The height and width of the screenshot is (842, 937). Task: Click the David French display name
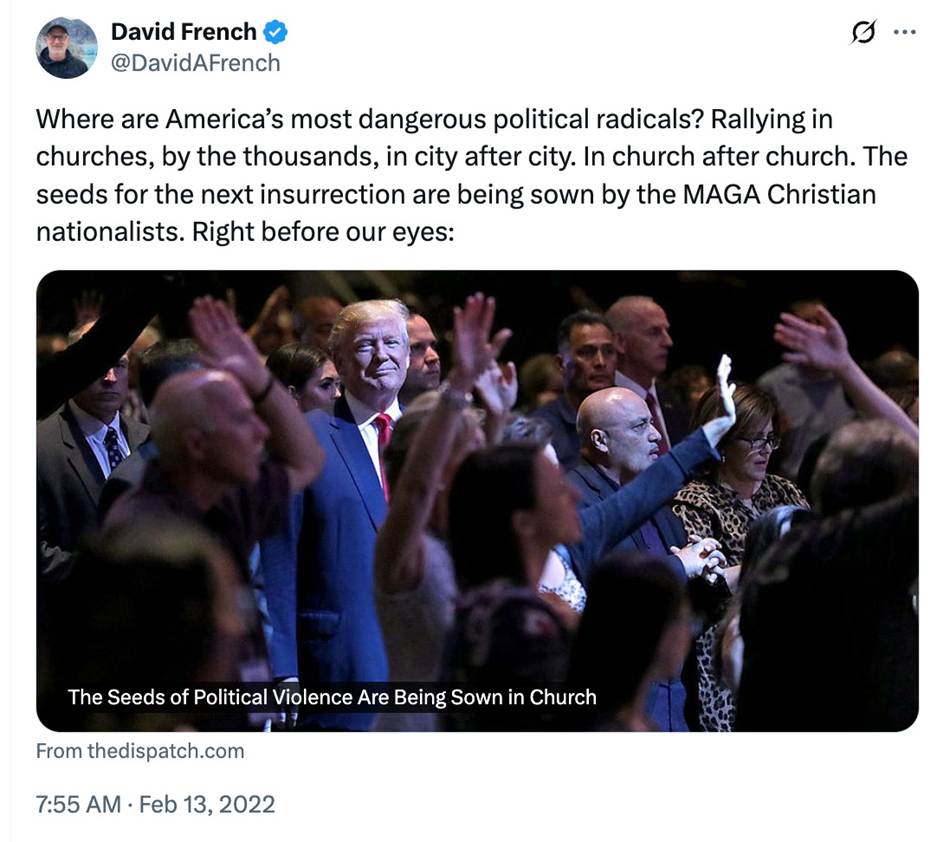coord(184,32)
